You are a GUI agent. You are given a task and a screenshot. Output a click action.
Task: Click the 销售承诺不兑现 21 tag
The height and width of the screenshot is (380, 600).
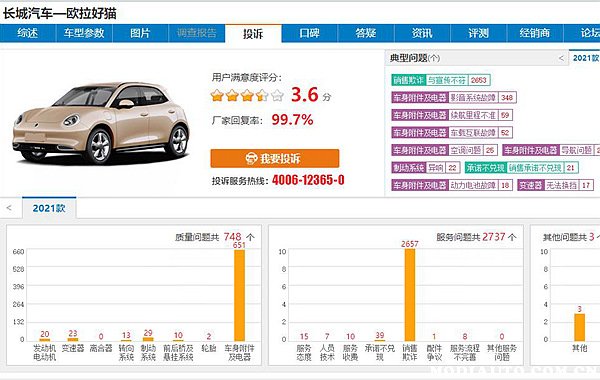tap(522, 168)
